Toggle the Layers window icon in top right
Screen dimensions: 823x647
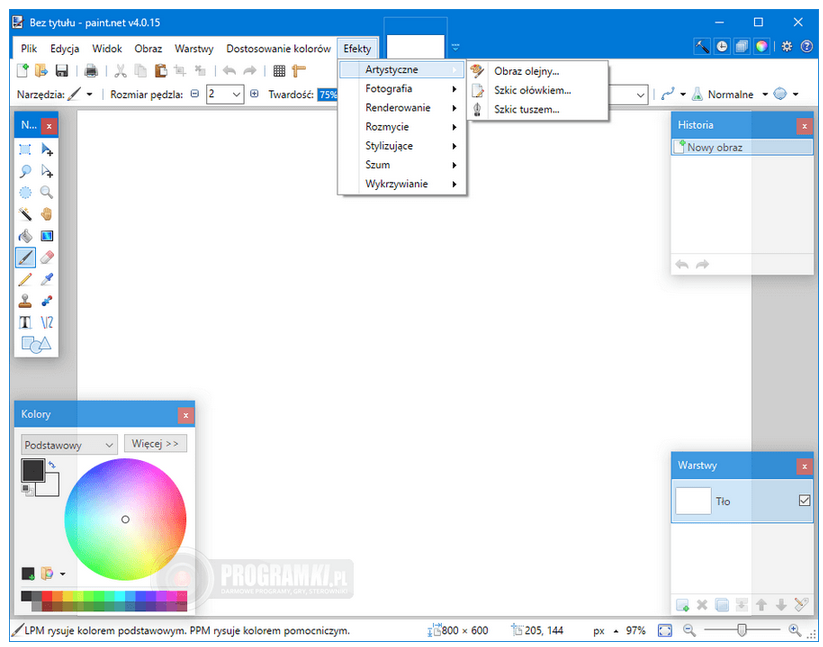point(742,47)
